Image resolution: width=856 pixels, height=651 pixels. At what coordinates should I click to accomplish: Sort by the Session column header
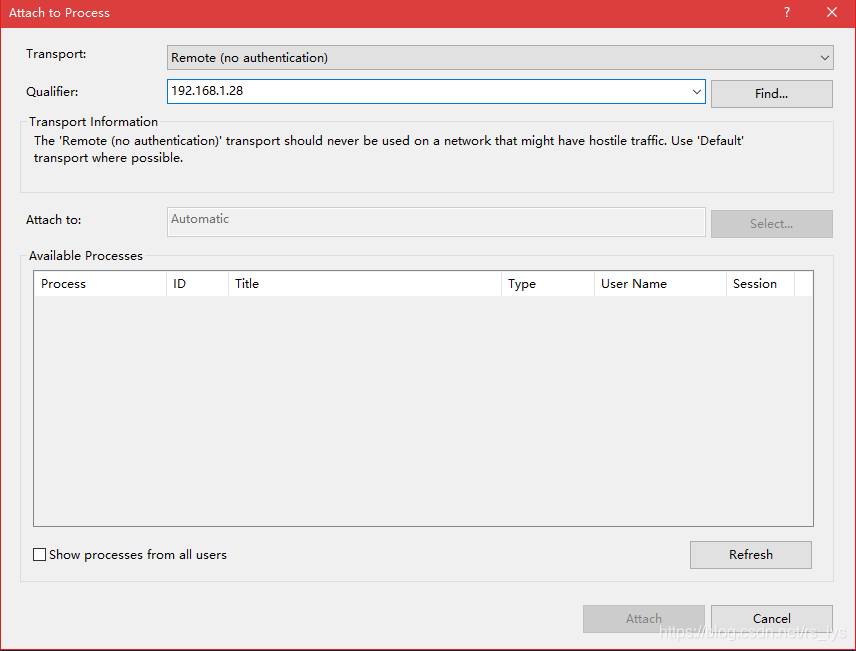click(x=760, y=283)
